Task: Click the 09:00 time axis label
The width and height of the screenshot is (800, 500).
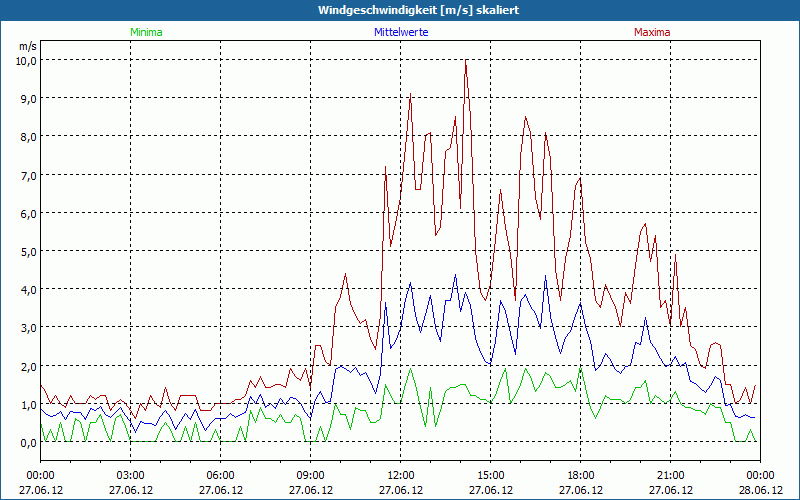Action: click(310, 476)
